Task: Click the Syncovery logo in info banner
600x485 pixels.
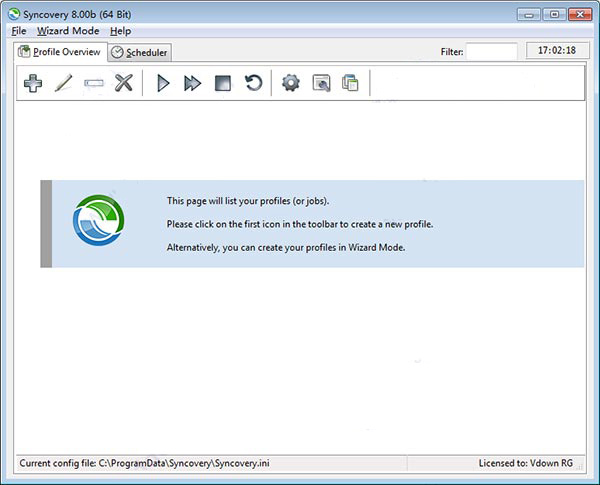Action: 99,220
